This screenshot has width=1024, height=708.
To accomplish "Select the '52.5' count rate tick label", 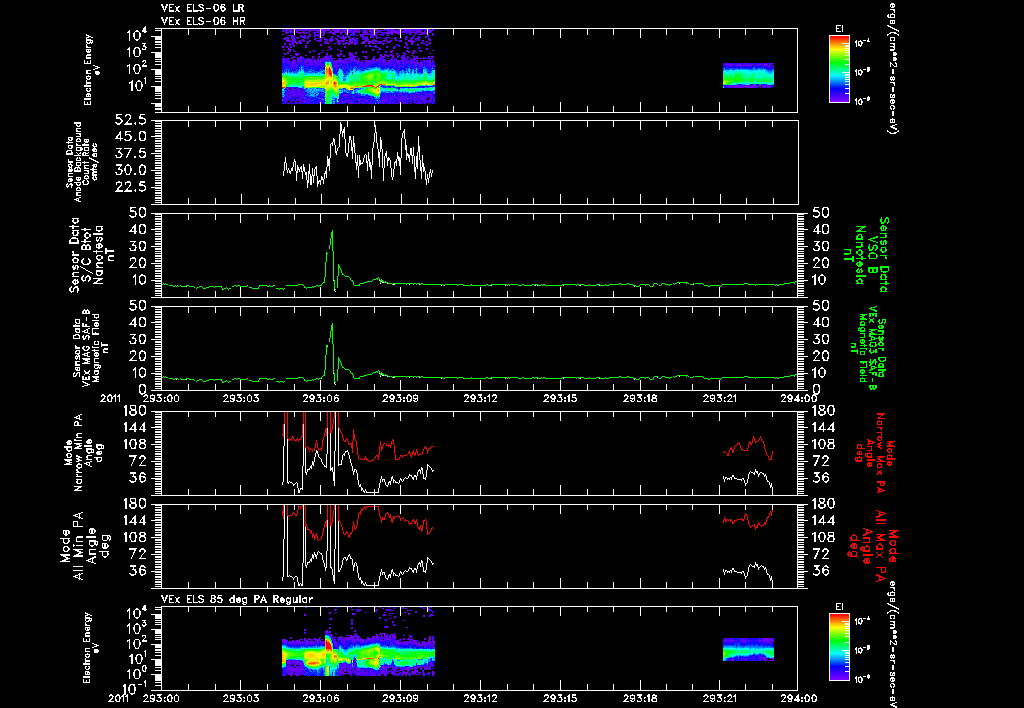I will 132,121.
